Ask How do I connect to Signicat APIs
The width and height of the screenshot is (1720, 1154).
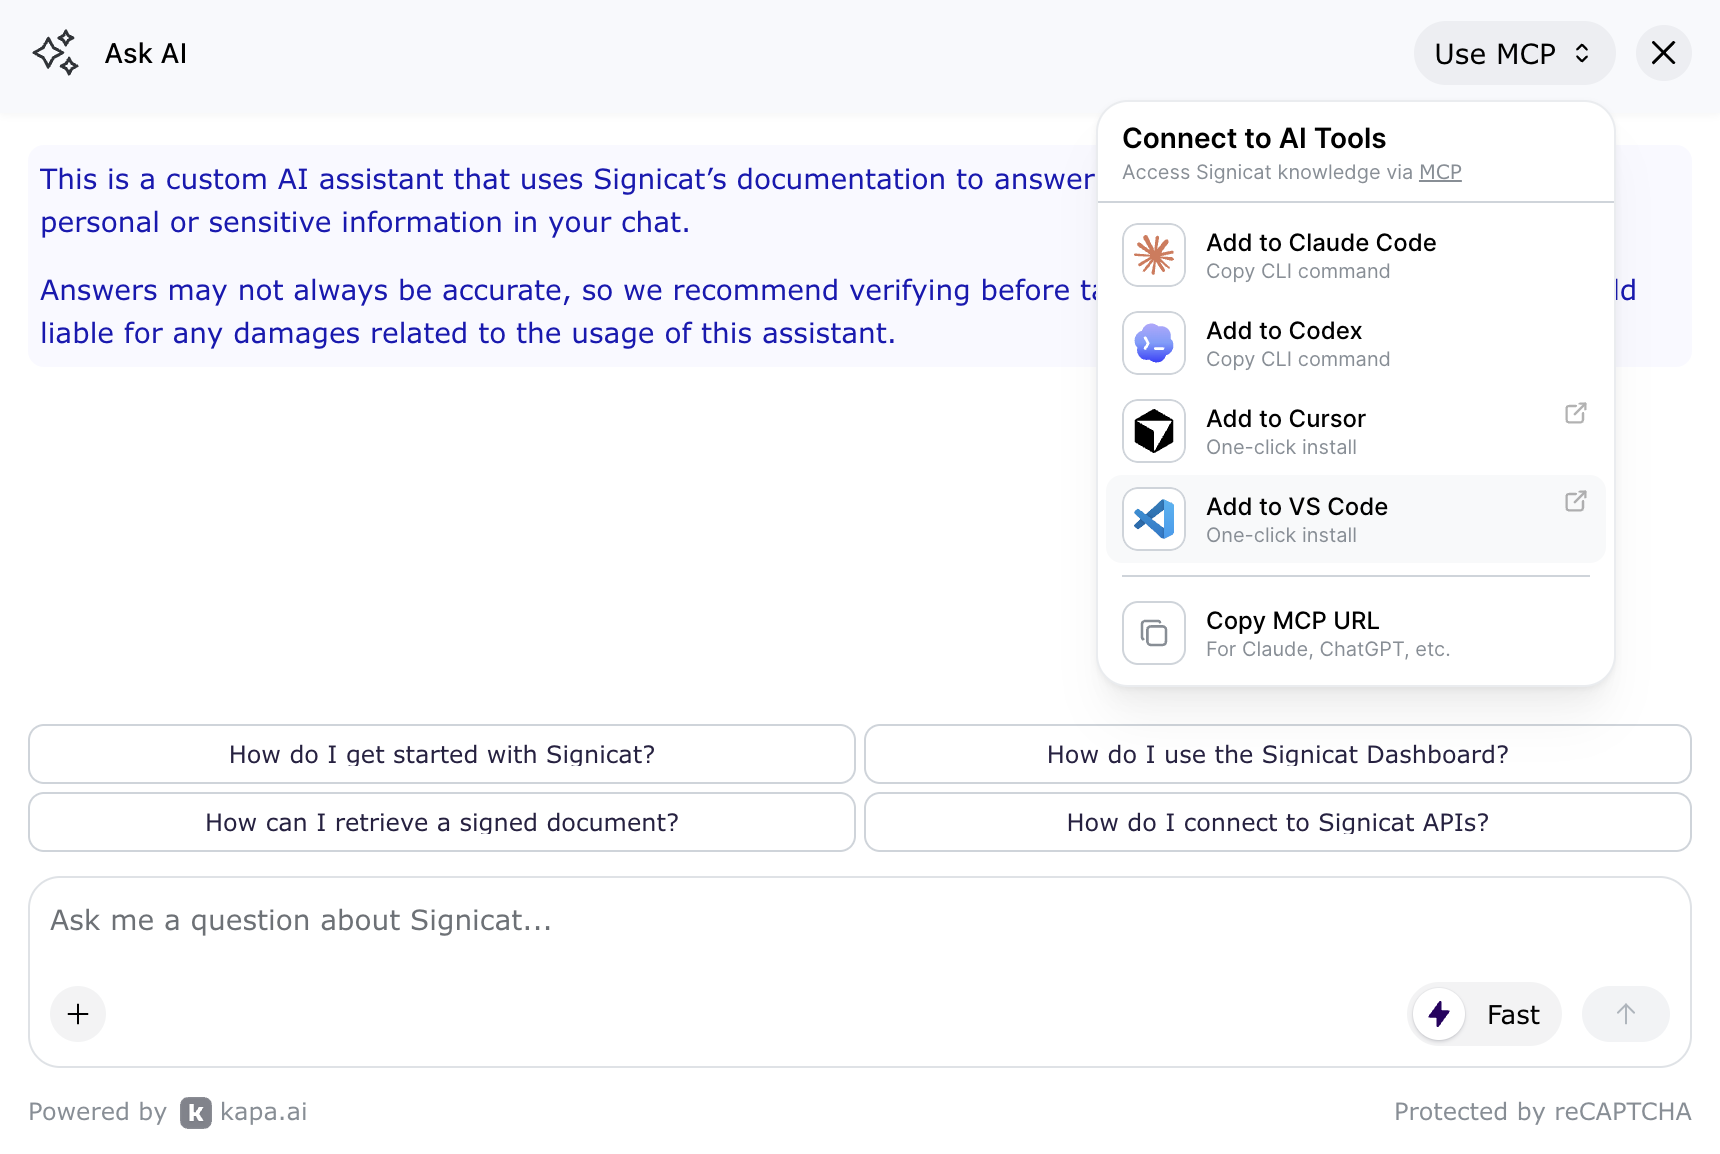click(x=1278, y=822)
